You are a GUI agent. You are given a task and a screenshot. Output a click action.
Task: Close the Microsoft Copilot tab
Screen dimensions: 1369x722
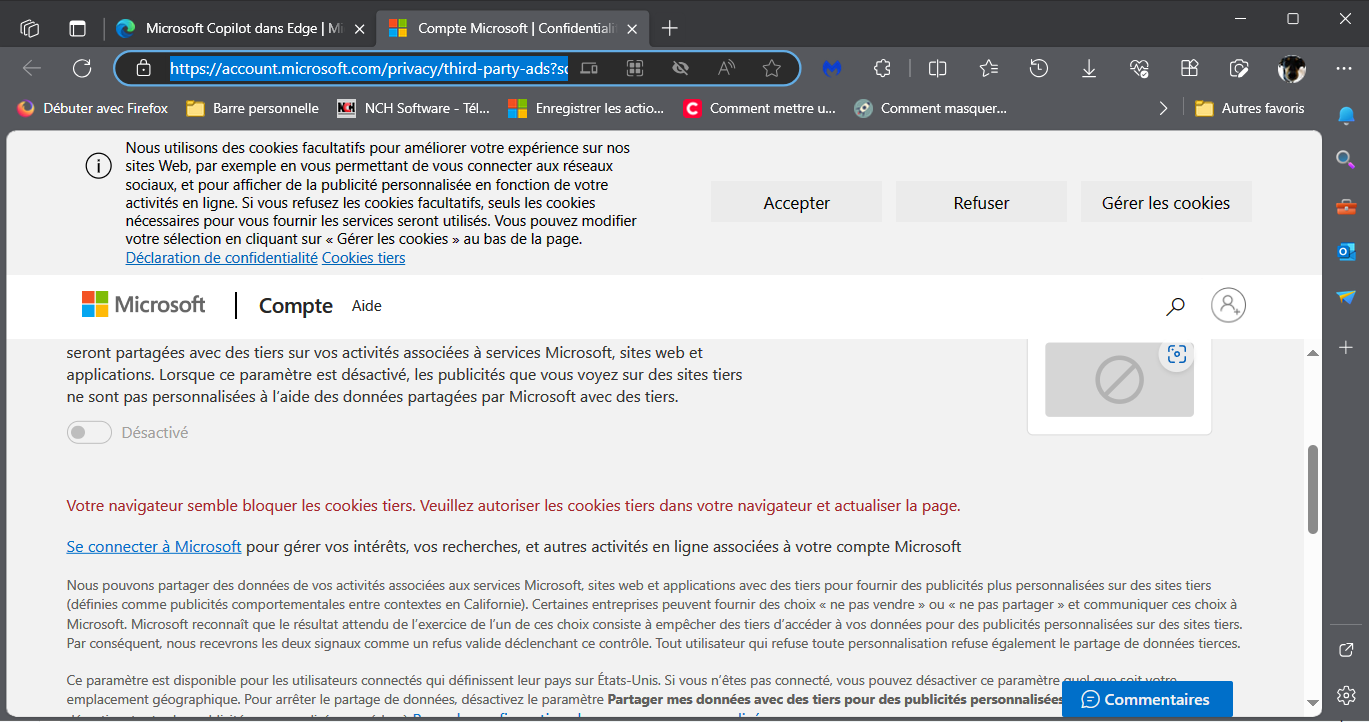point(359,28)
